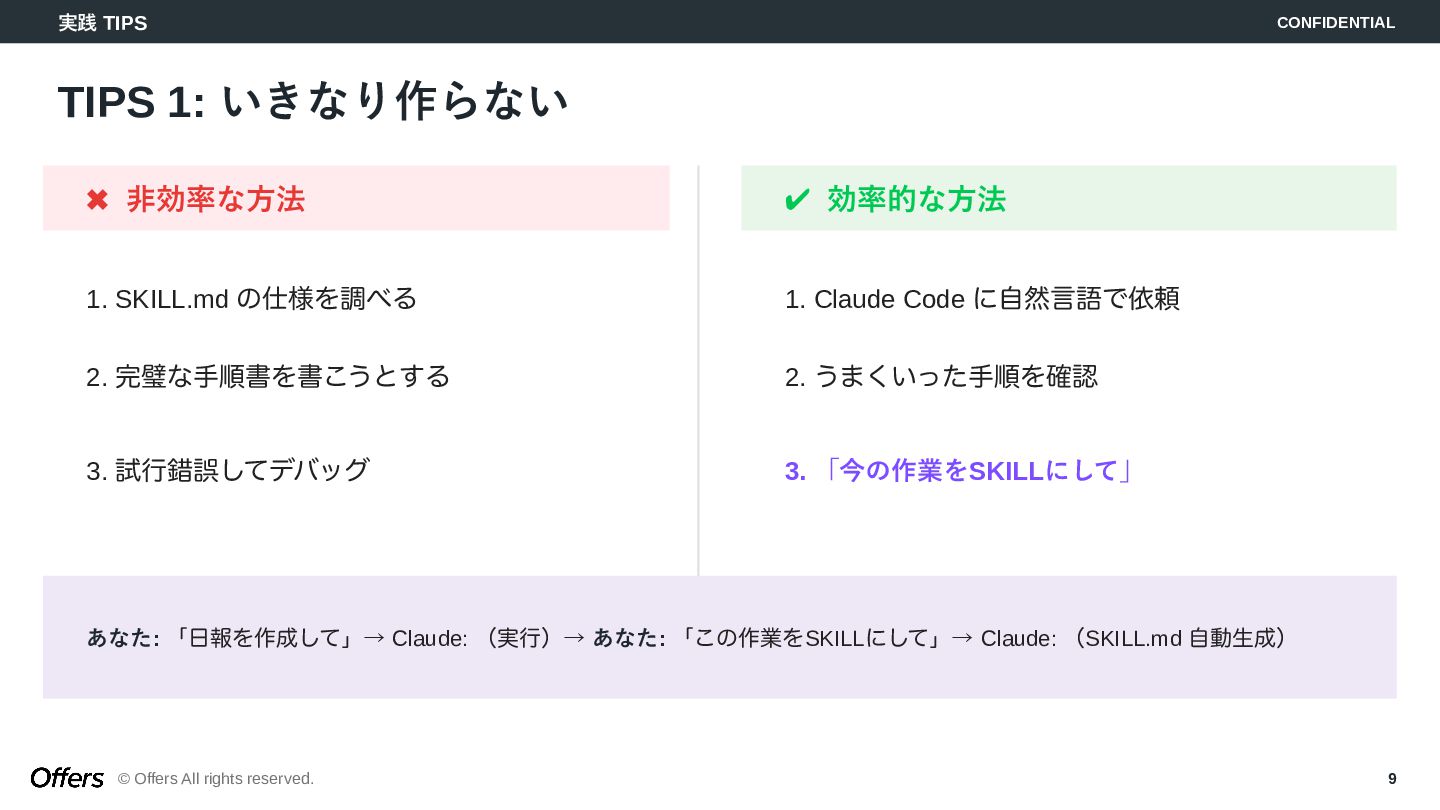Click '「この作業をSKILLにして」' in the flow box
This screenshot has width=1440, height=810.
pos(812,638)
